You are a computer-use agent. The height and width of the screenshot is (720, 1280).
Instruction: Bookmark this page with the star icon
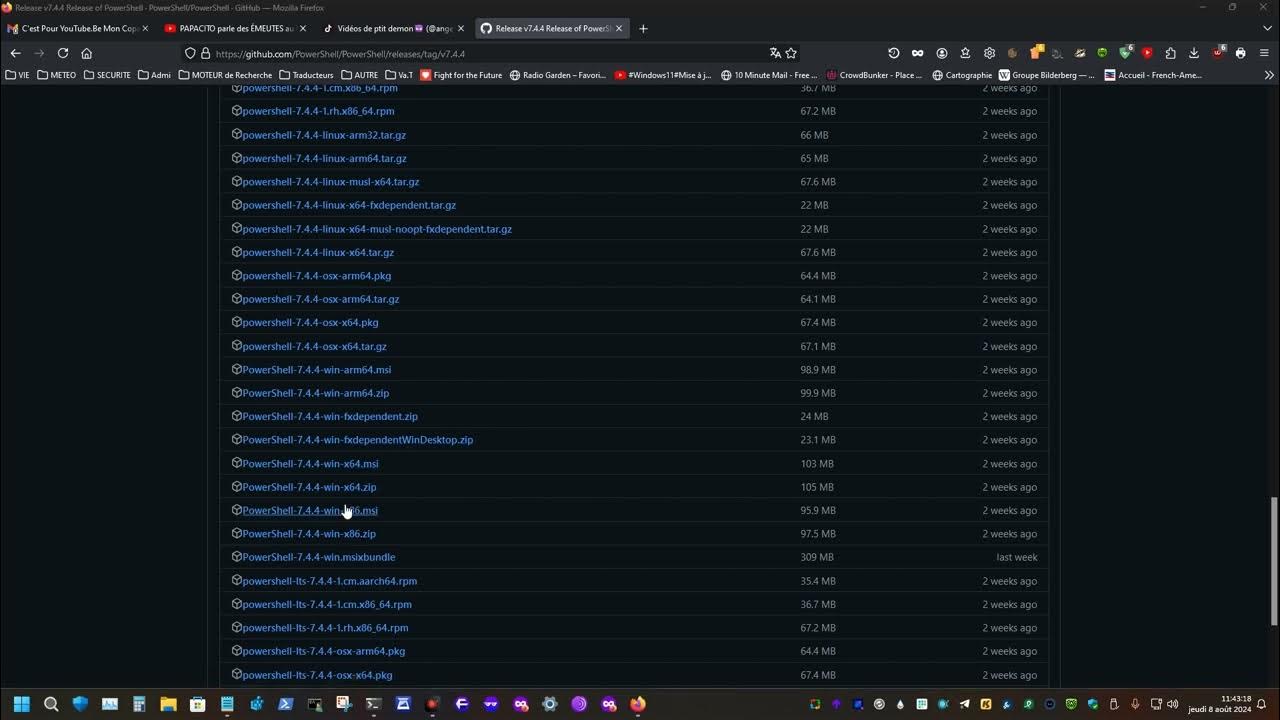pos(791,53)
